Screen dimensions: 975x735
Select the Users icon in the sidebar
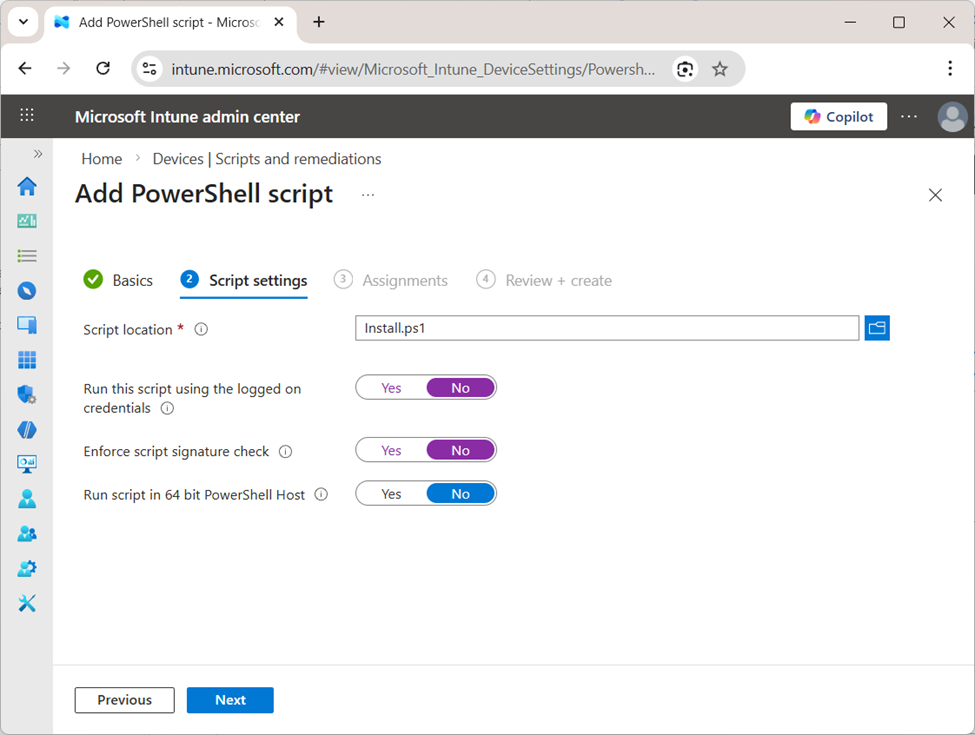point(27,498)
